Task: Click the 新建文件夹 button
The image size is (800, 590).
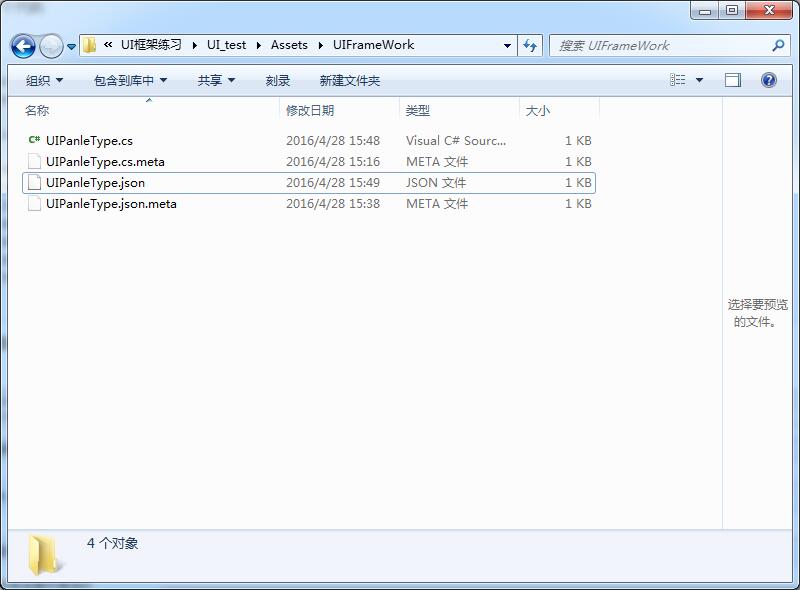Action: coord(349,80)
